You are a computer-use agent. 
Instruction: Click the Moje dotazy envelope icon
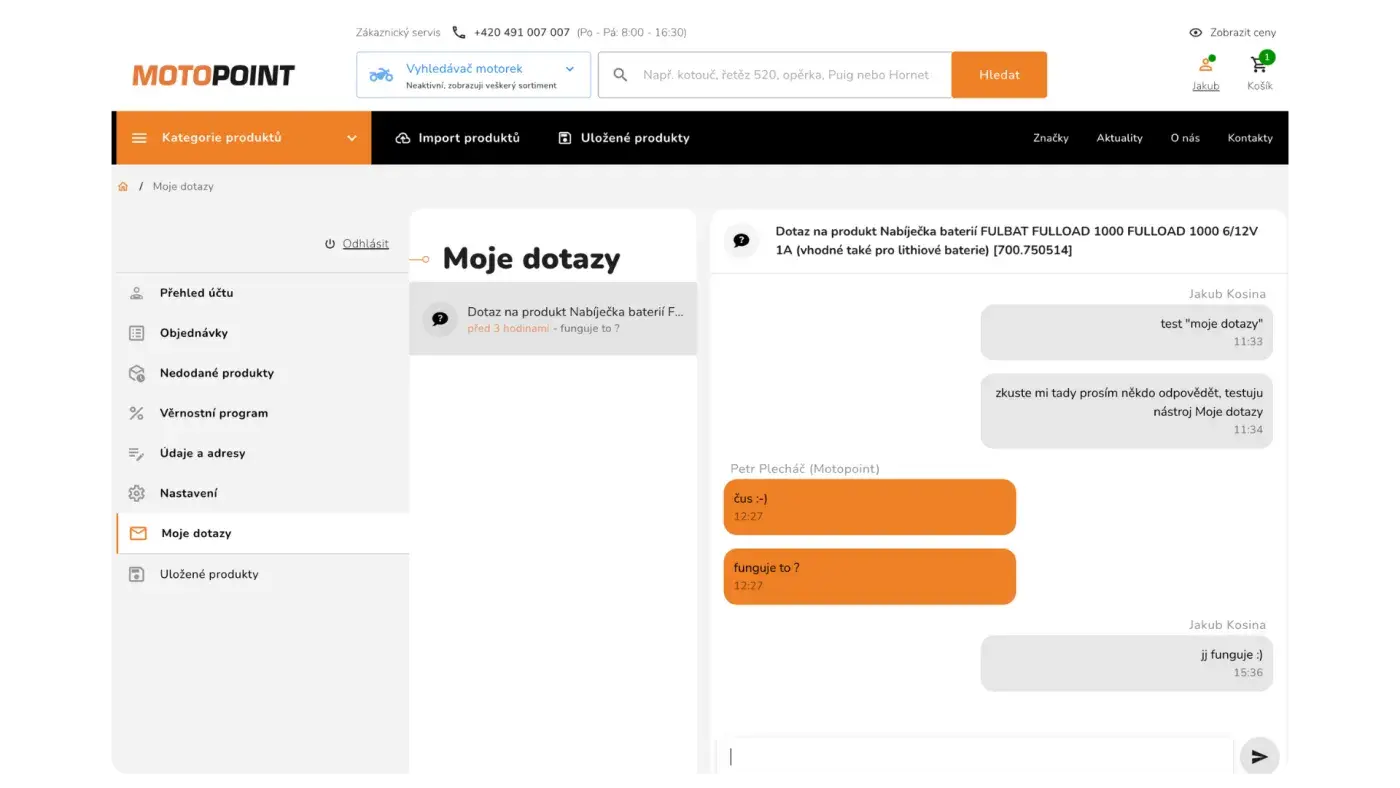click(x=138, y=533)
